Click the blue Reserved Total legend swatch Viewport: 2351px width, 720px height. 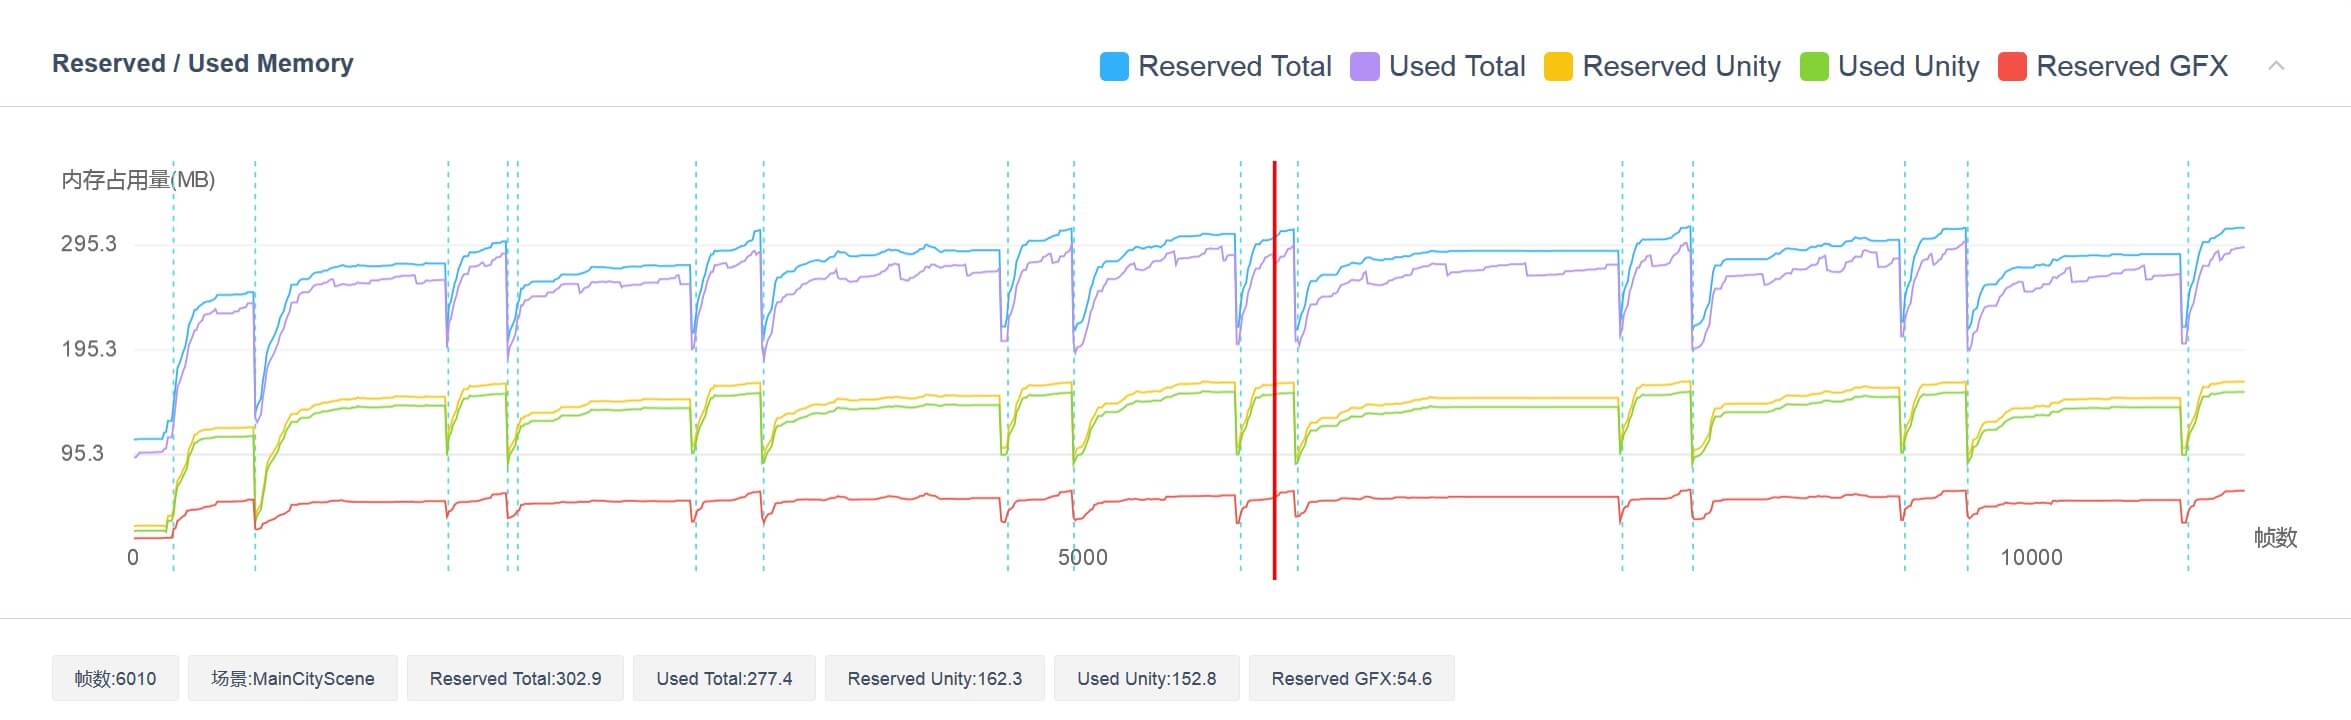coord(1114,66)
